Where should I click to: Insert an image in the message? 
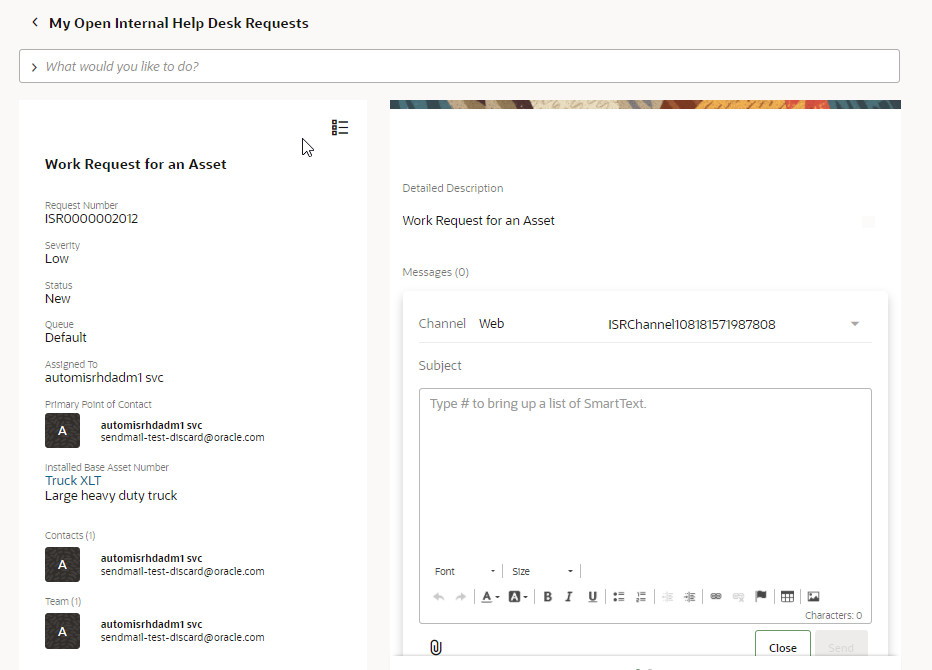click(813, 597)
